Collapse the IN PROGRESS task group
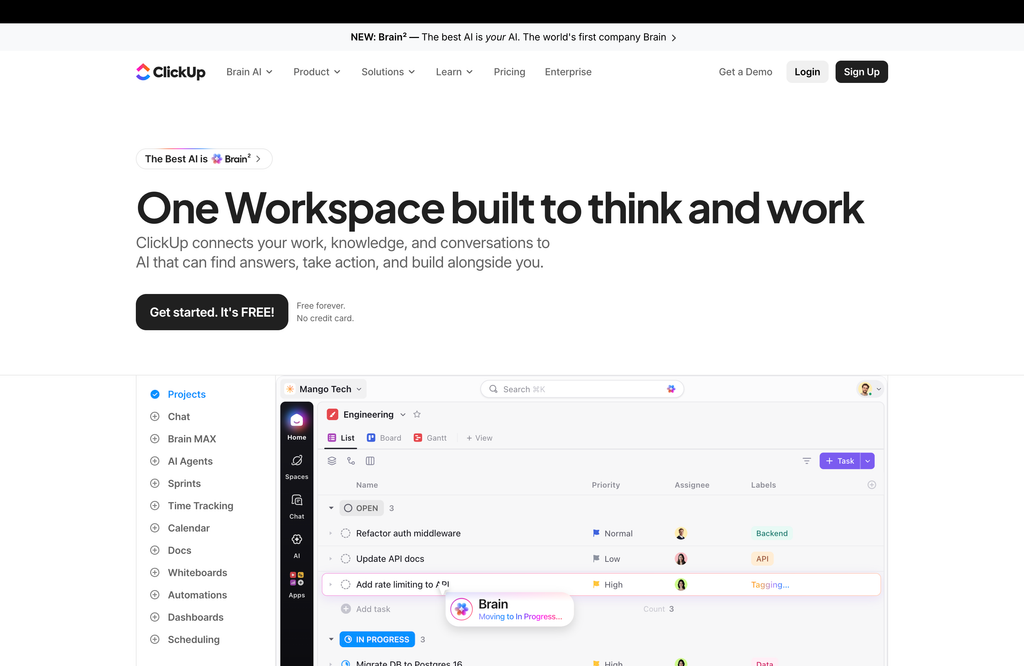 tap(331, 639)
